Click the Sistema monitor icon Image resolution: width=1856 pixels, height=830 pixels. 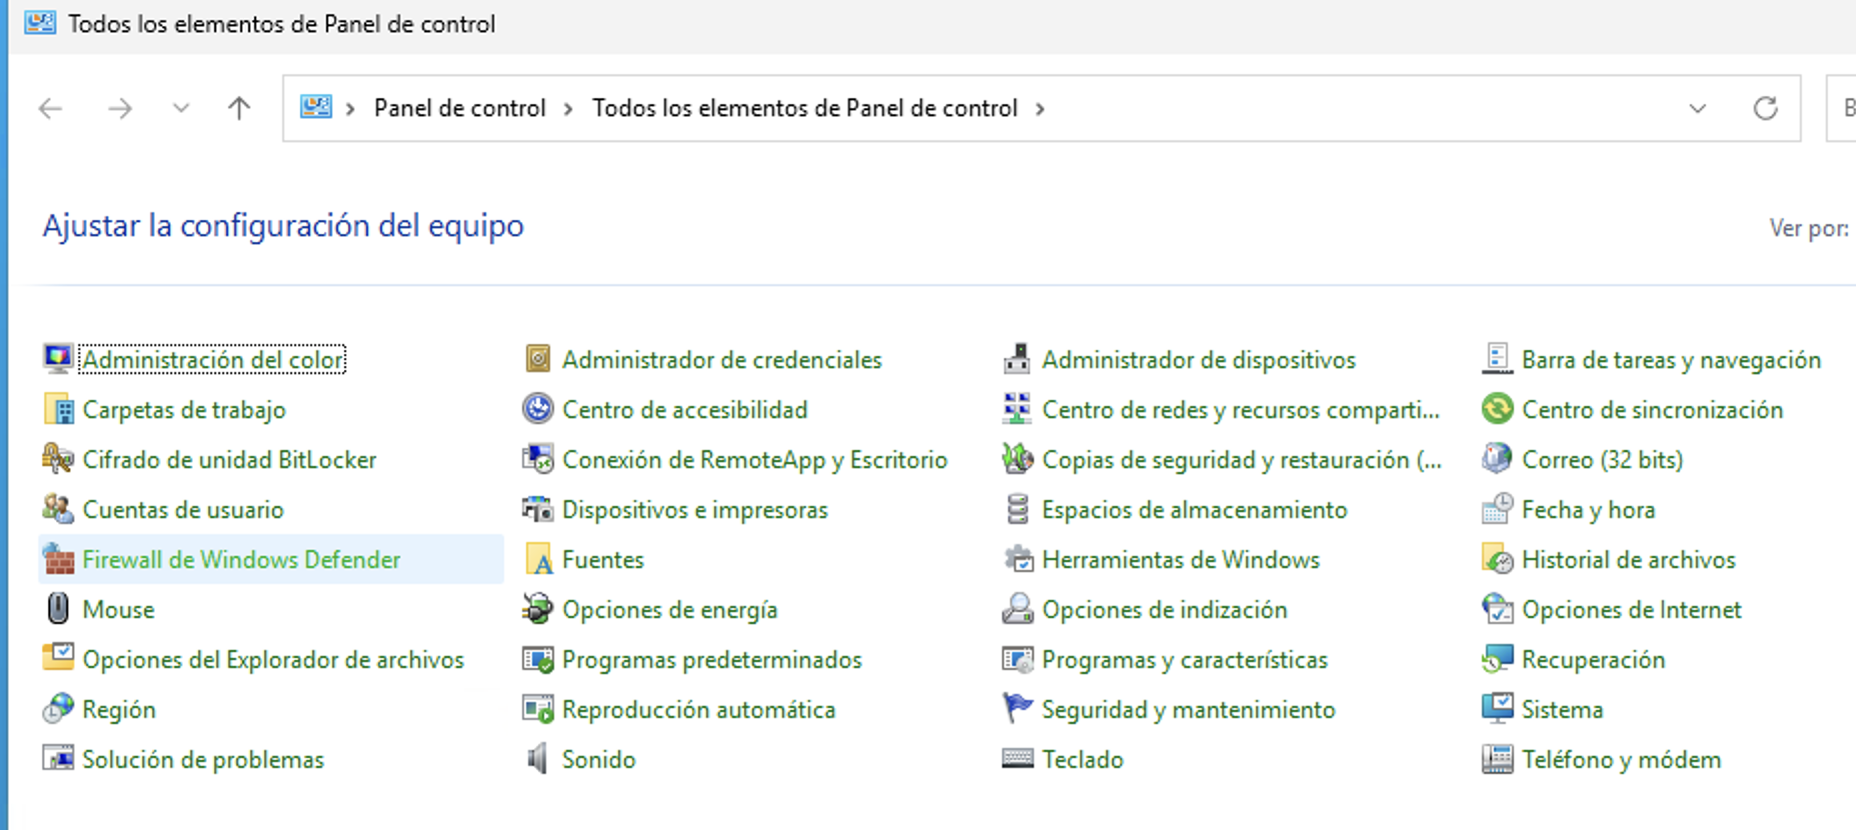click(1498, 710)
